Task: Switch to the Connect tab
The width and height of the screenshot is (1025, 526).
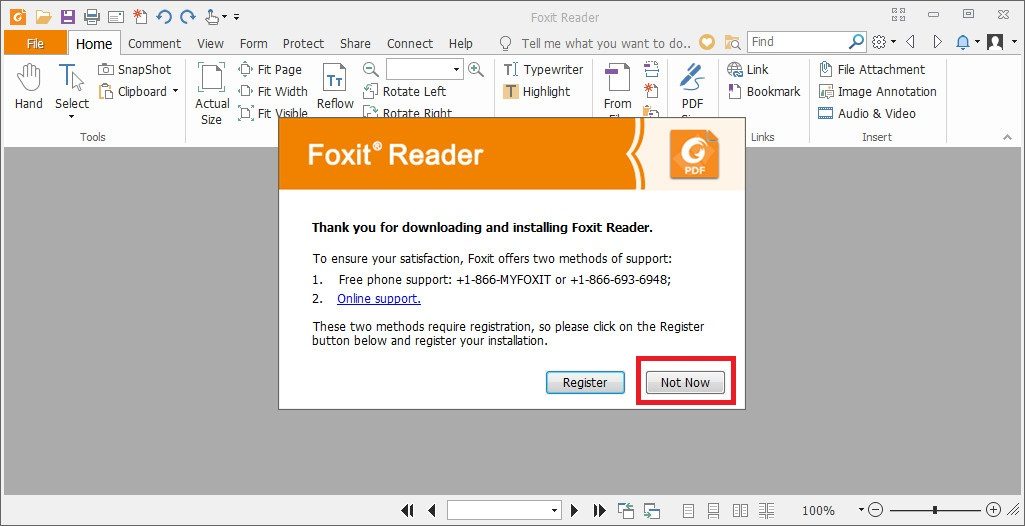Action: (410, 43)
